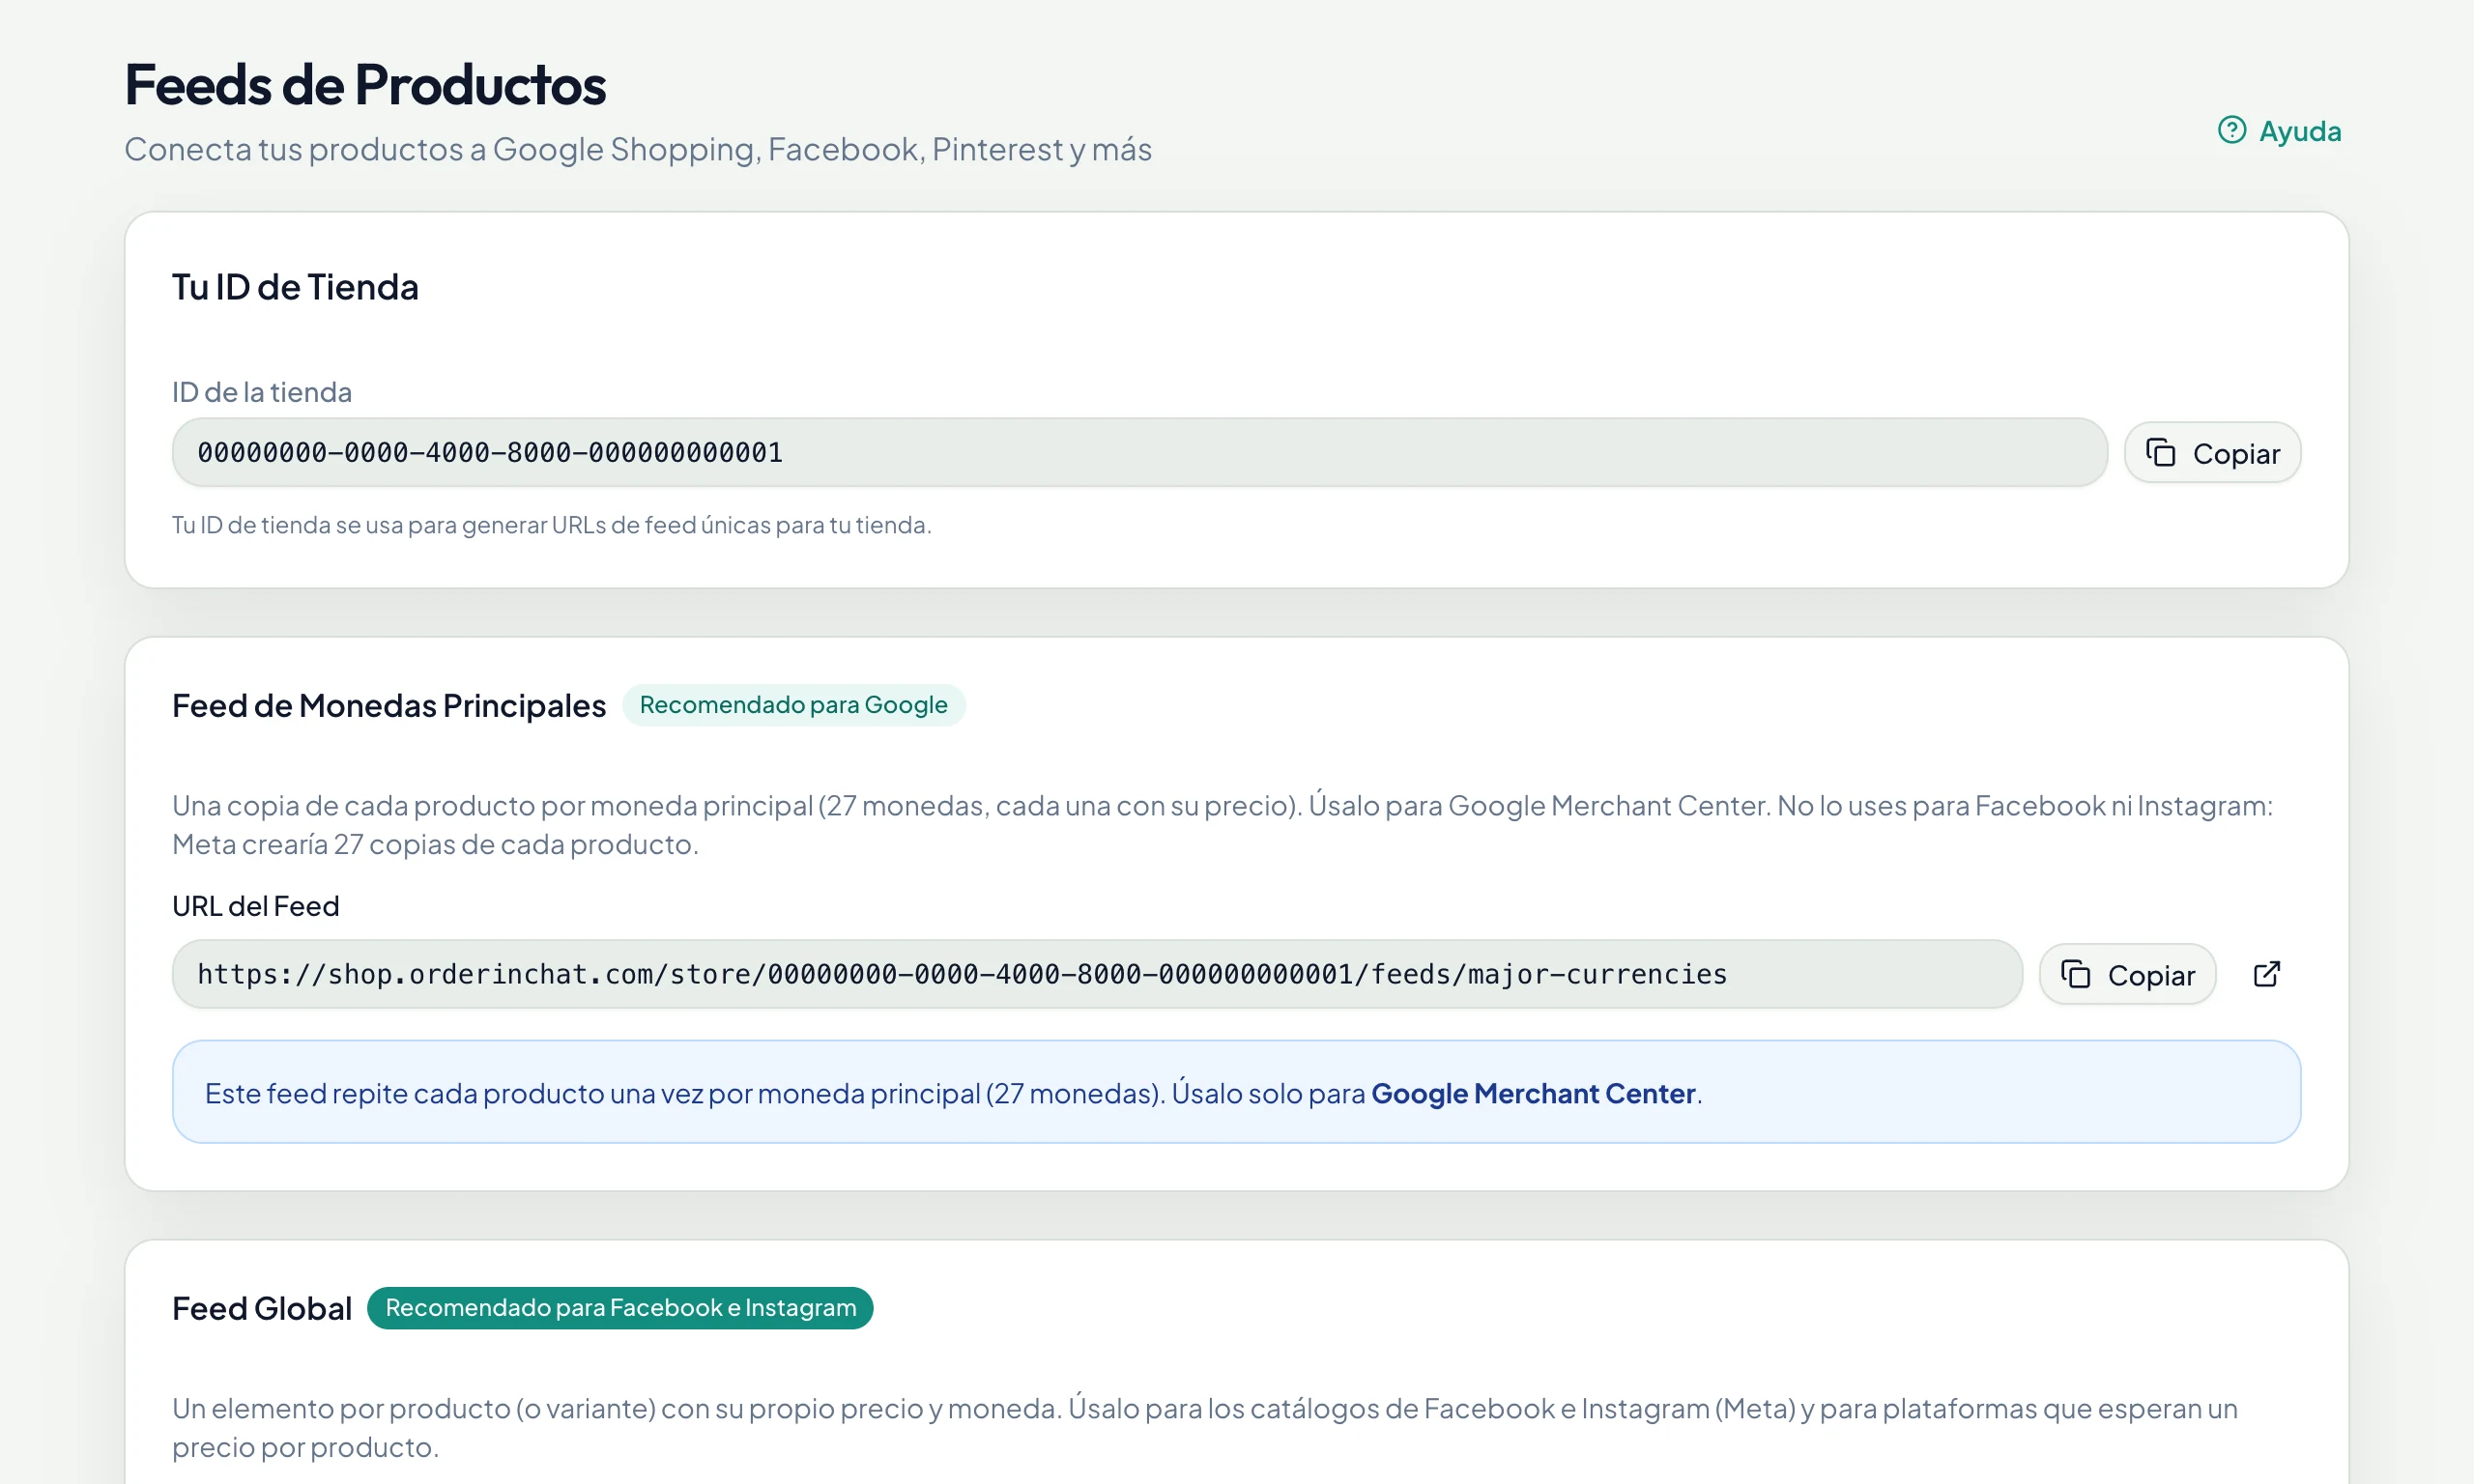Click the Feeds de Productos heading
The width and height of the screenshot is (2474, 1484).
[365, 84]
